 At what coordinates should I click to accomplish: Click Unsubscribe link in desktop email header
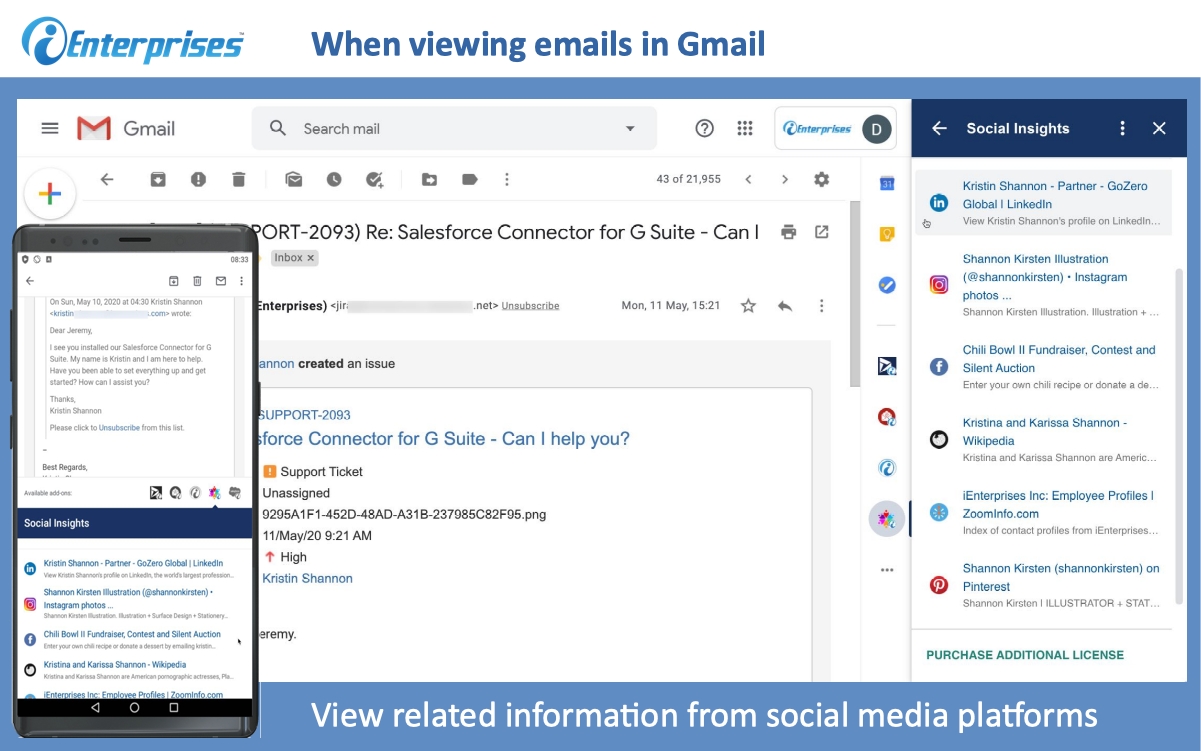(530, 306)
